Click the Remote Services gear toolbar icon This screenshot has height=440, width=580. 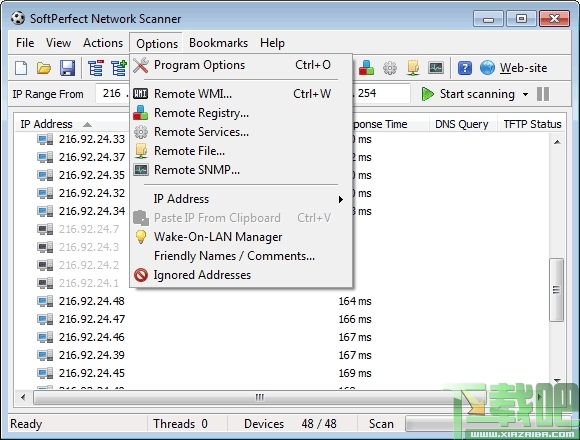pos(390,68)
